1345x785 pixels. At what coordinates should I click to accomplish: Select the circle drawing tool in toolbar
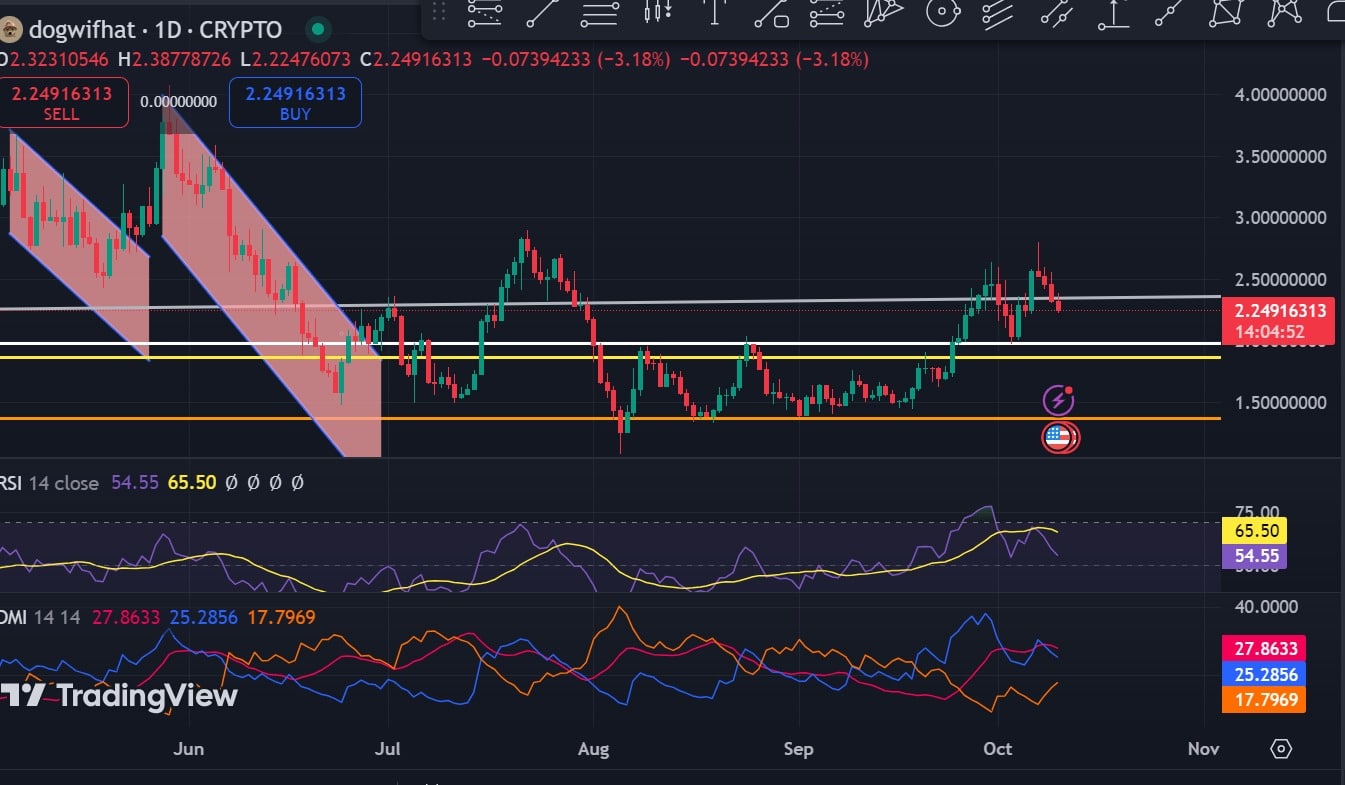pos(942,12)
